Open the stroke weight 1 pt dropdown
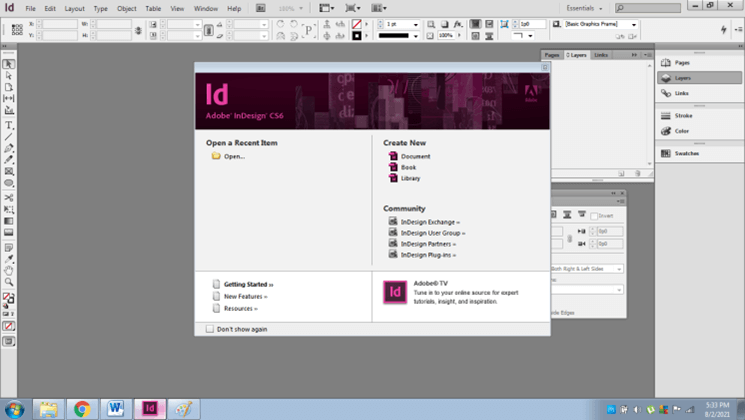The height and width of the screenshot is (420, 745). click(416, 24)
